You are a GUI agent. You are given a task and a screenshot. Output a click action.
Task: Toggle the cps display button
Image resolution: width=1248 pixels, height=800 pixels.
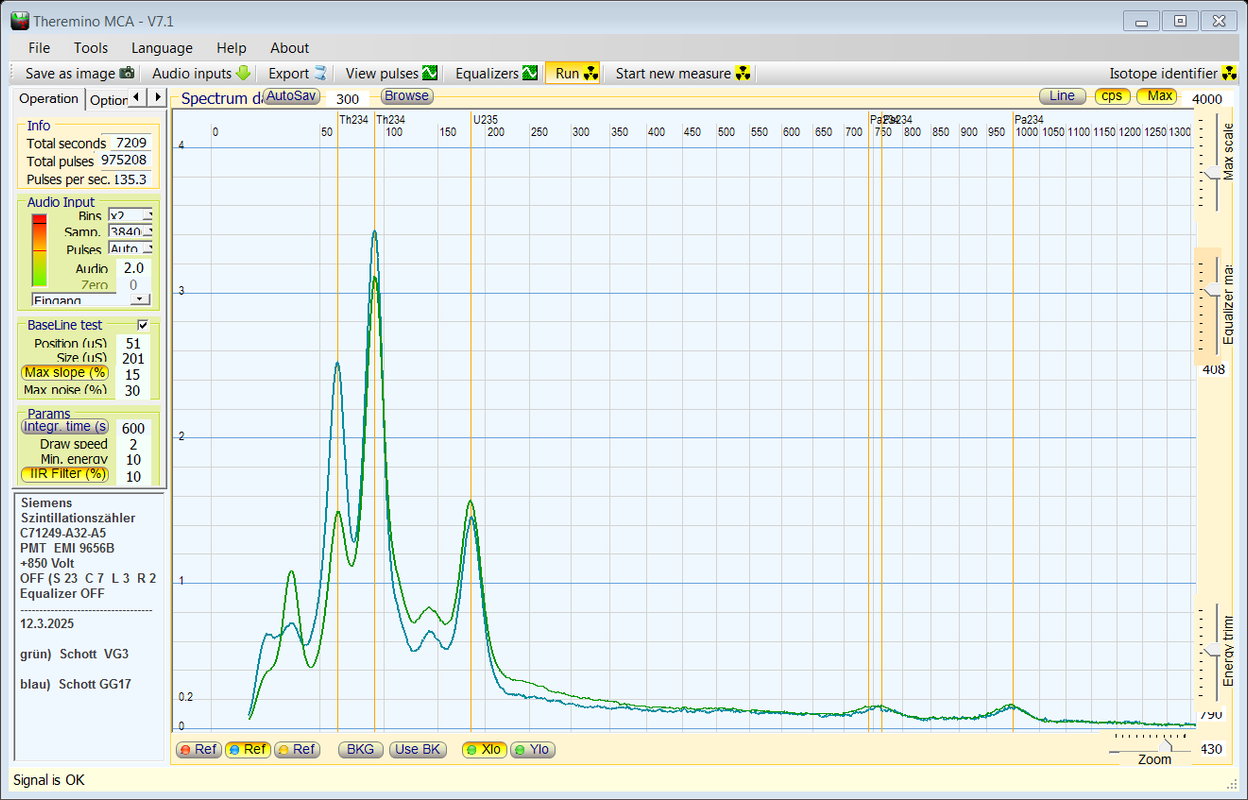pyautogui.click(x=1112, y=96)
